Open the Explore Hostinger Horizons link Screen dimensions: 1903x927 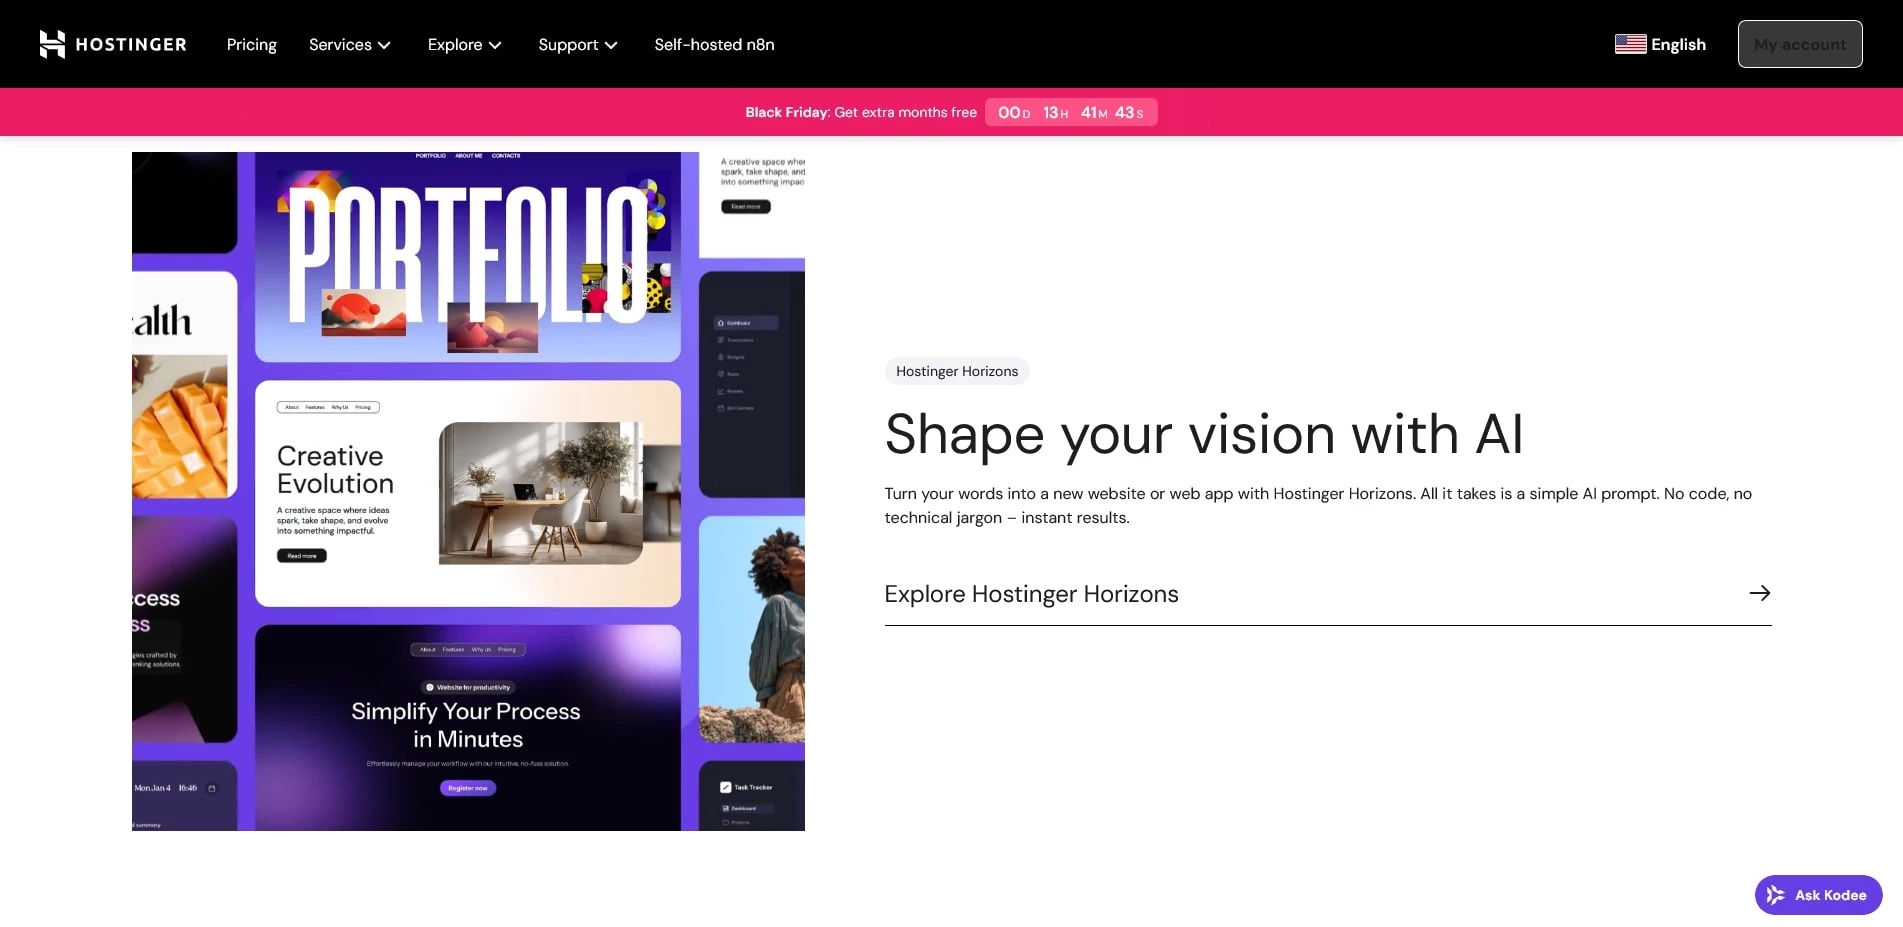[1031, 594]
